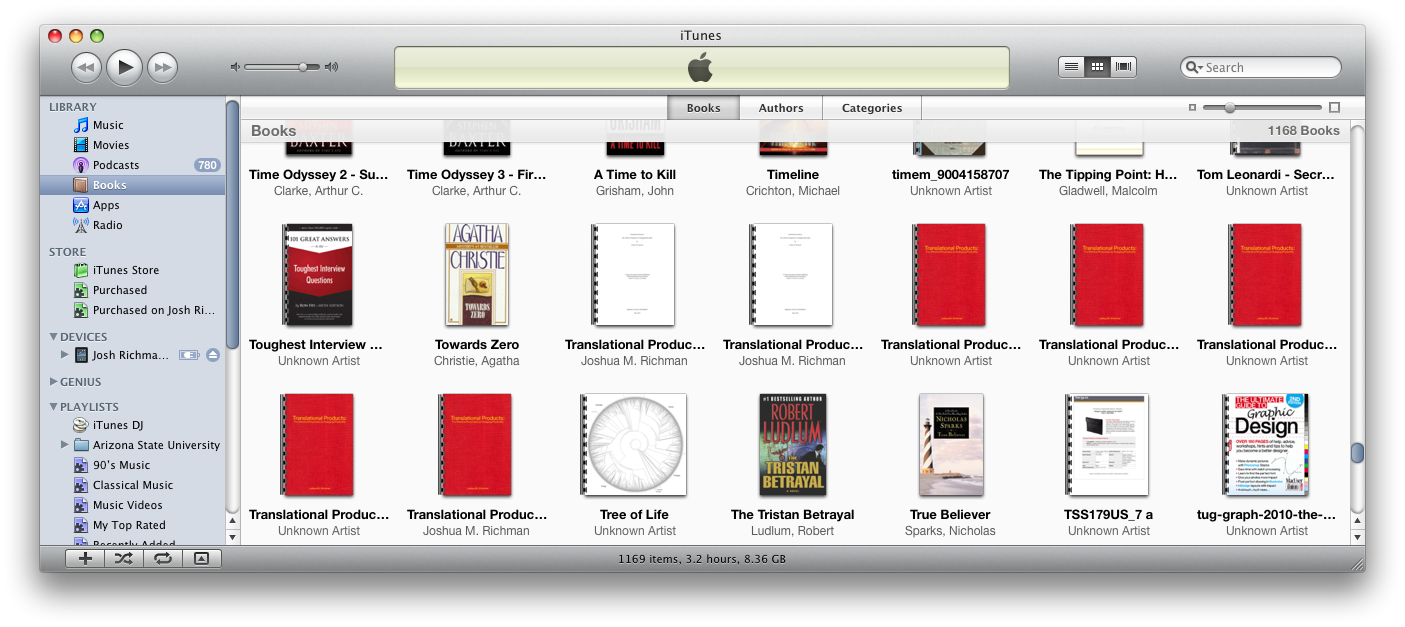This screenshot has height=627, width=1405.
Task: Select the tug-graph-2010 Graphic Design cover
Action: [x=1266, y=445]
